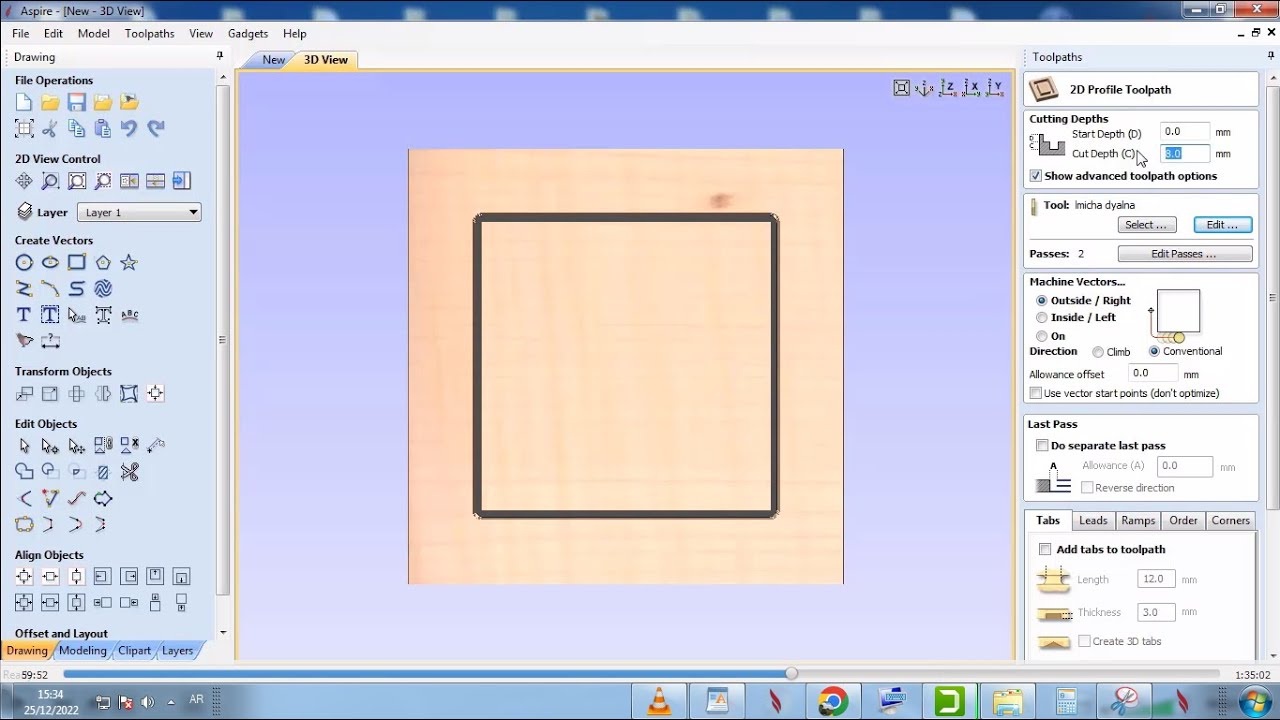Image resolution: width=1280 pixels, height=720 pixels.
Task: Select the Draw Rectangle tool
Action: click(x=76, y=262)
